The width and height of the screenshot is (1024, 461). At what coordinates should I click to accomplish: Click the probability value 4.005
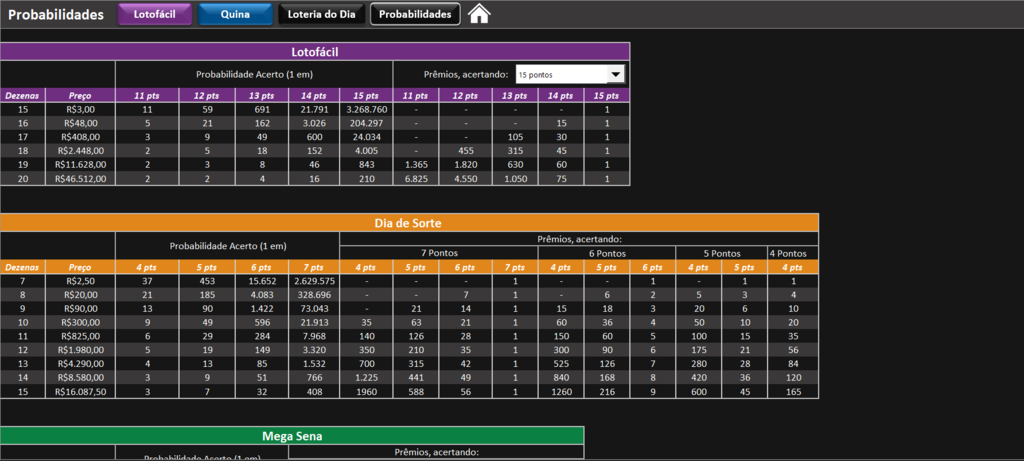click(x=366, y=151)
